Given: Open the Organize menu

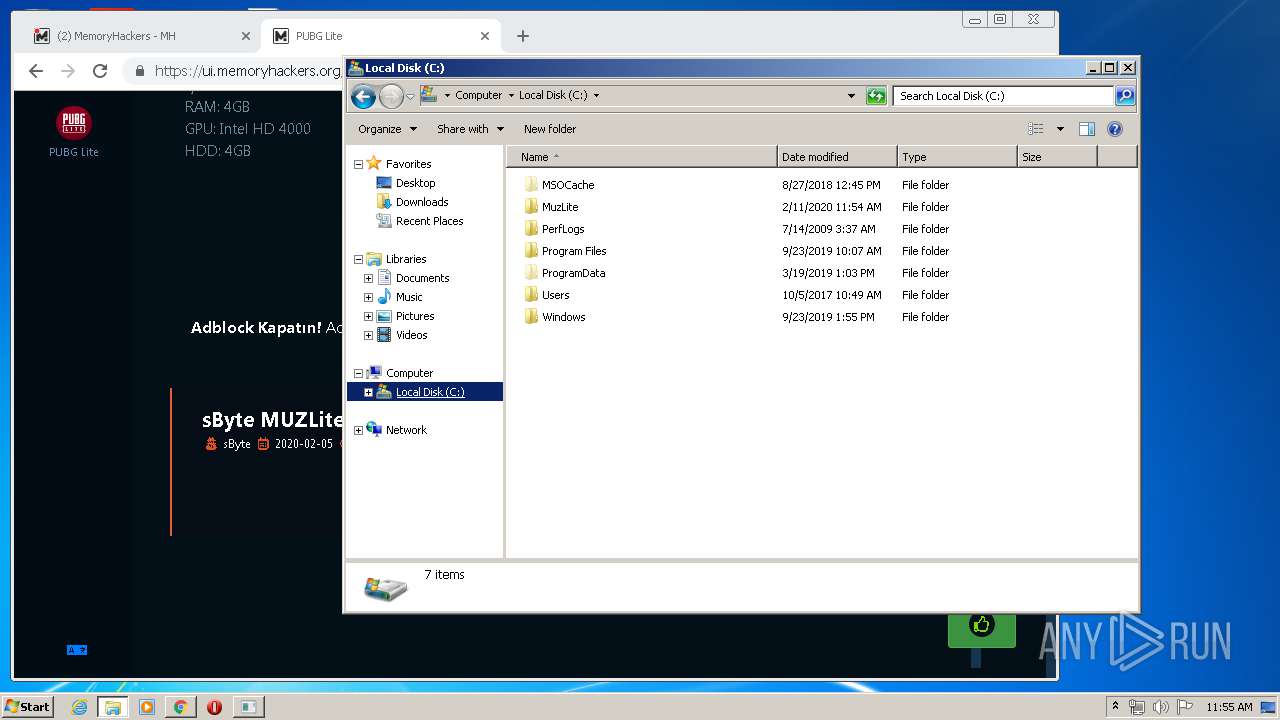Looking at the screenshot, I should 386,129.
